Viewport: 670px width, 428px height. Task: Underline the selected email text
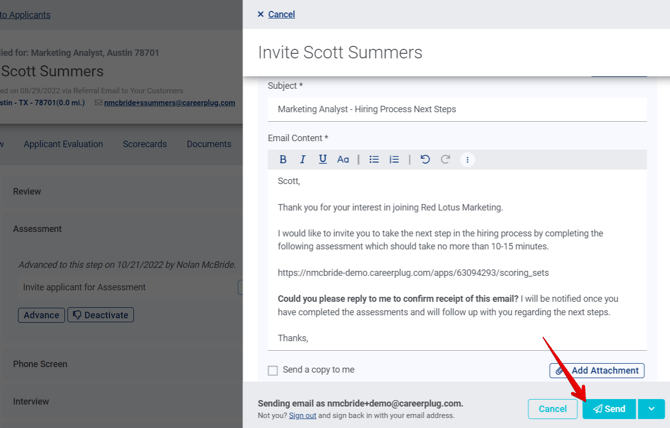click(322, 160)
